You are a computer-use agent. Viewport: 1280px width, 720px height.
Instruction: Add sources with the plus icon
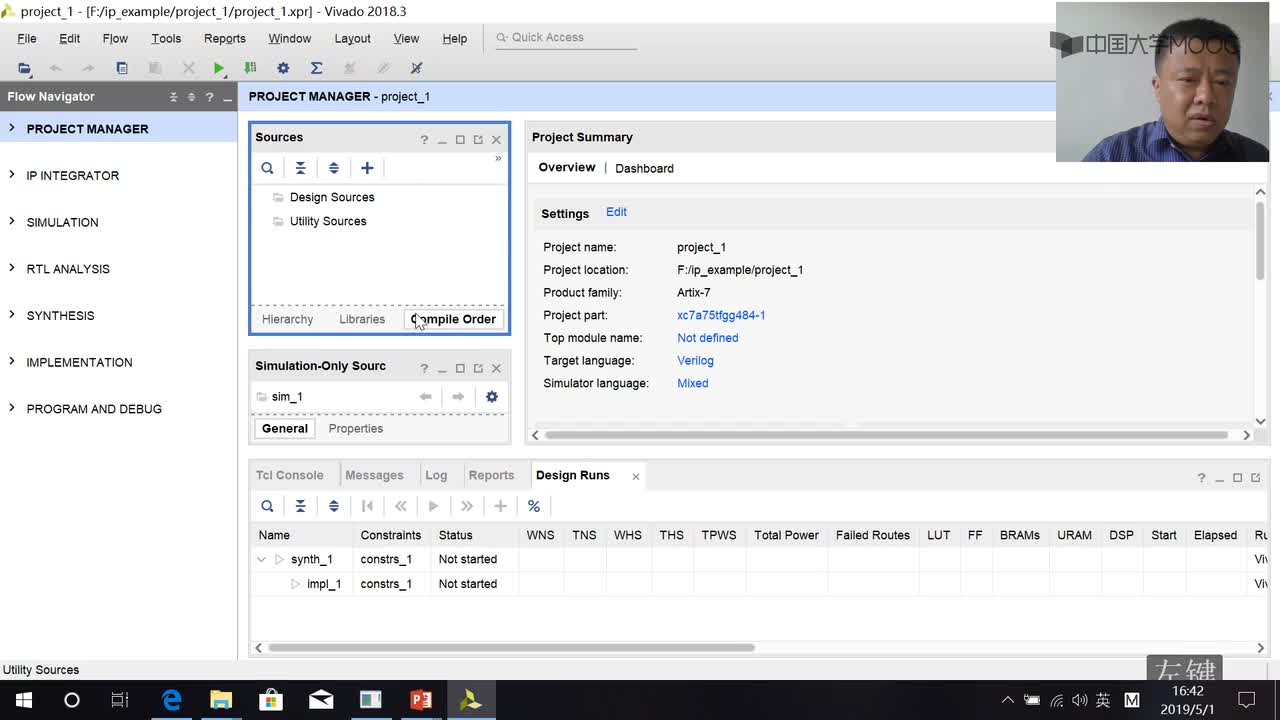pos(367,168)
